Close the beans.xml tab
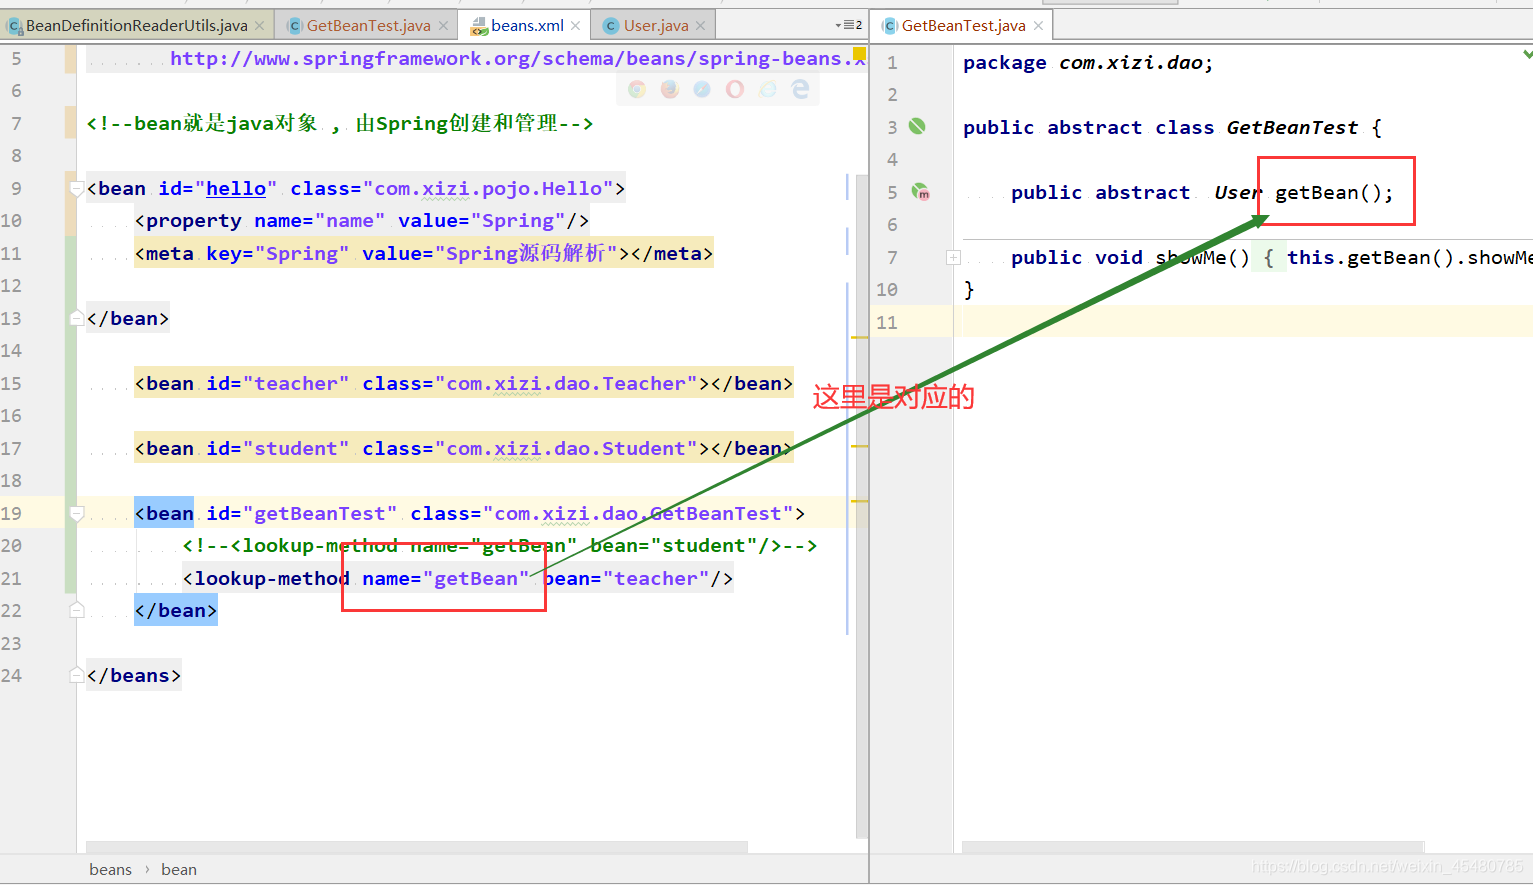 tap(576, 26)
